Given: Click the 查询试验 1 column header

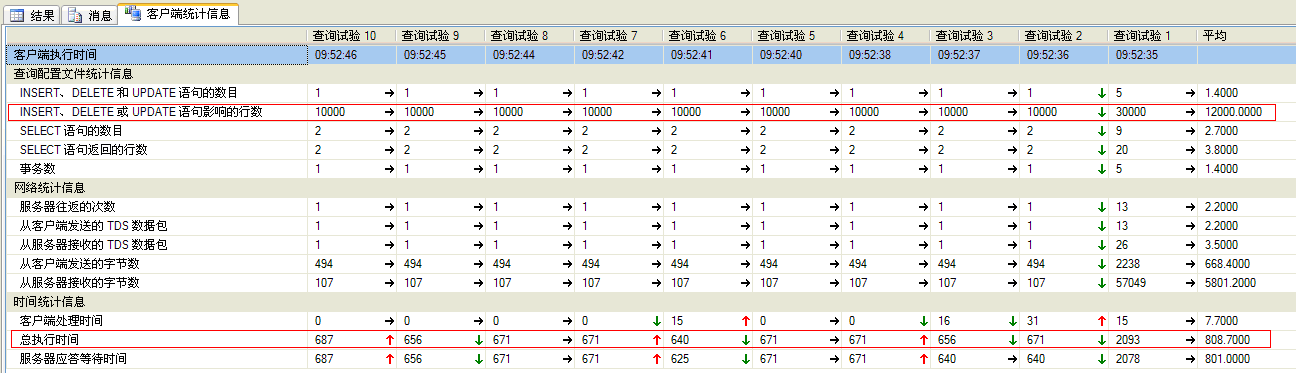Looking at the screenshot, I should coord(1152,35).
